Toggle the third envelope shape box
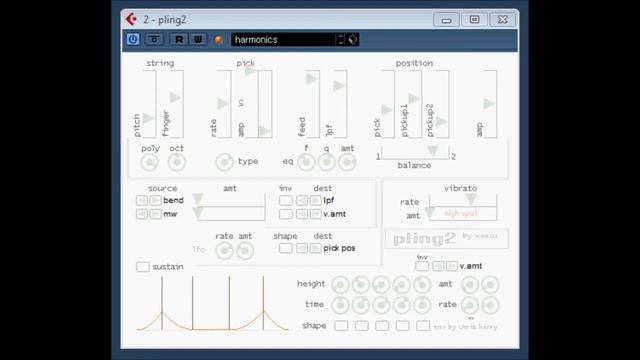This screenshot has height=360, width=640. (382, 325)
